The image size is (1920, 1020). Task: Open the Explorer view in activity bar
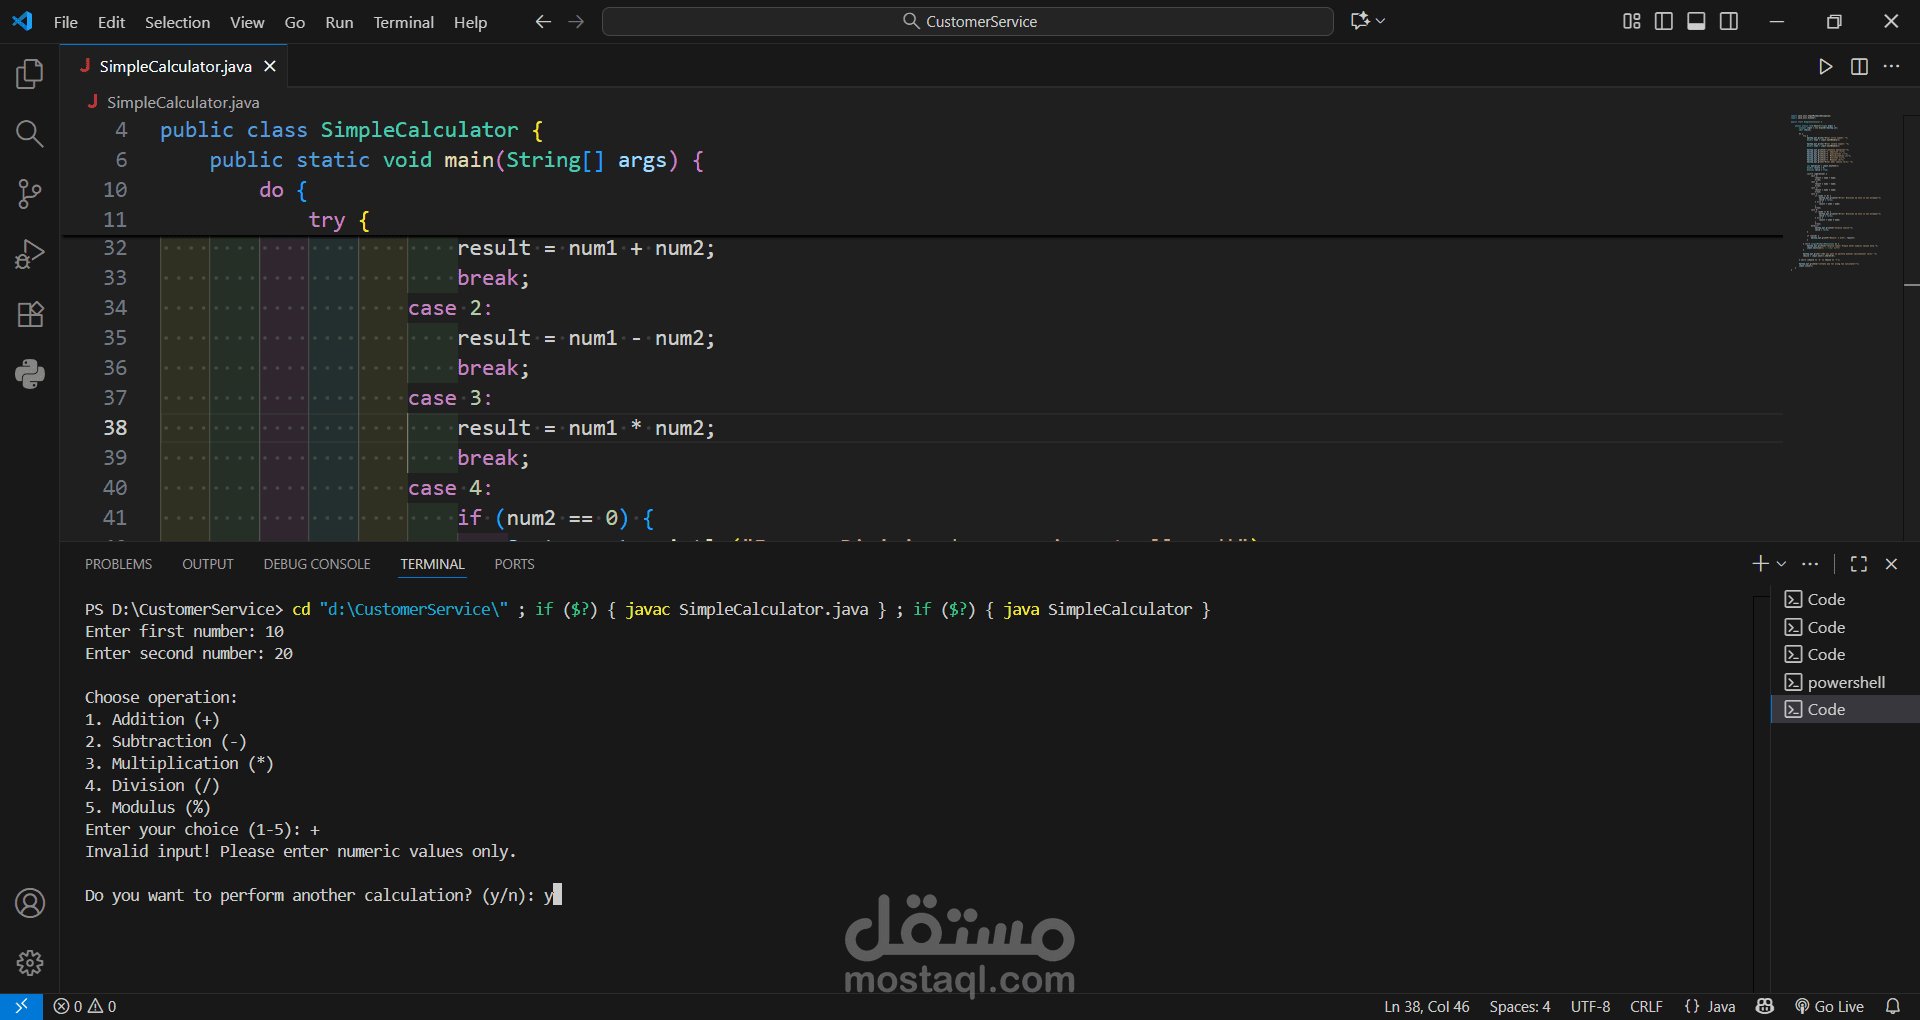(x=30, y=74)
